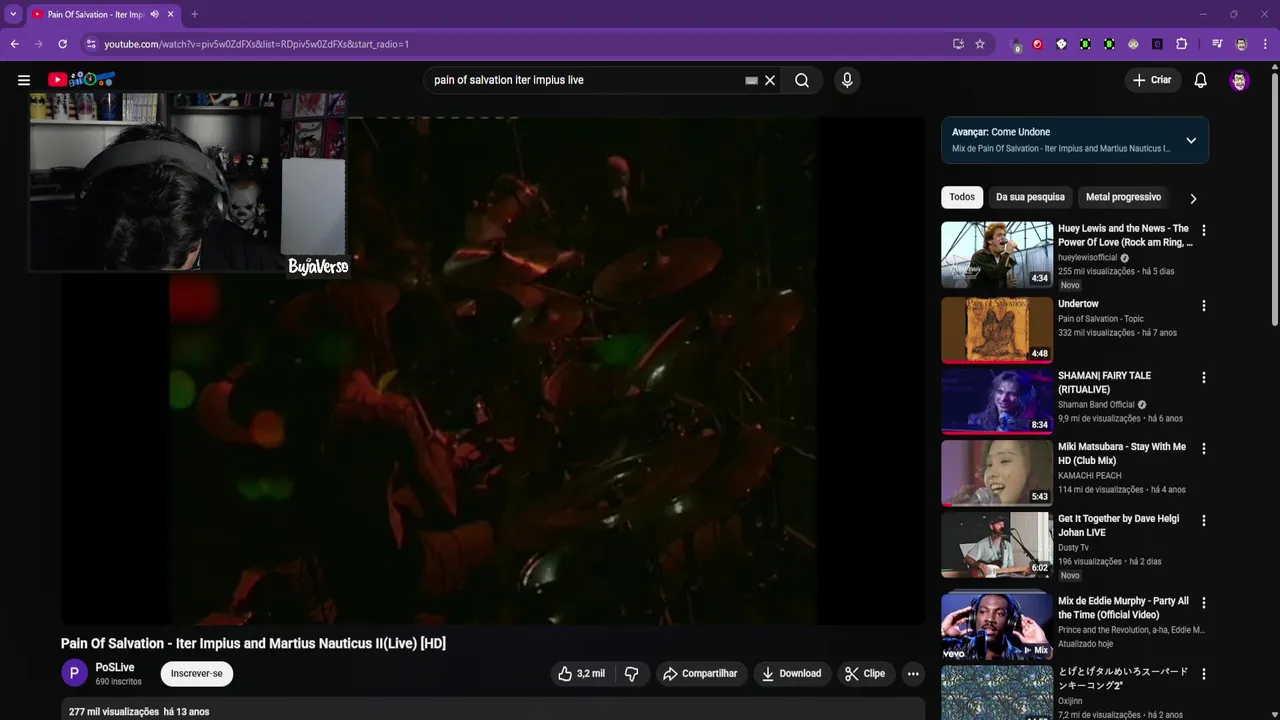The width and height of the screenshot is (1280, 720).
Task: Click the URL address bar
Action: (520, 44)
